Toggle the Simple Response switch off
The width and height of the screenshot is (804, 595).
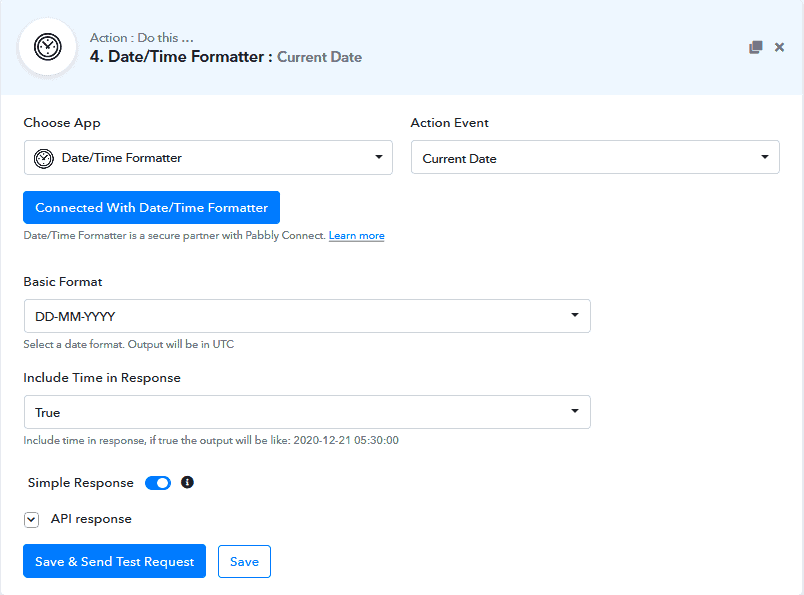[157, 483]
